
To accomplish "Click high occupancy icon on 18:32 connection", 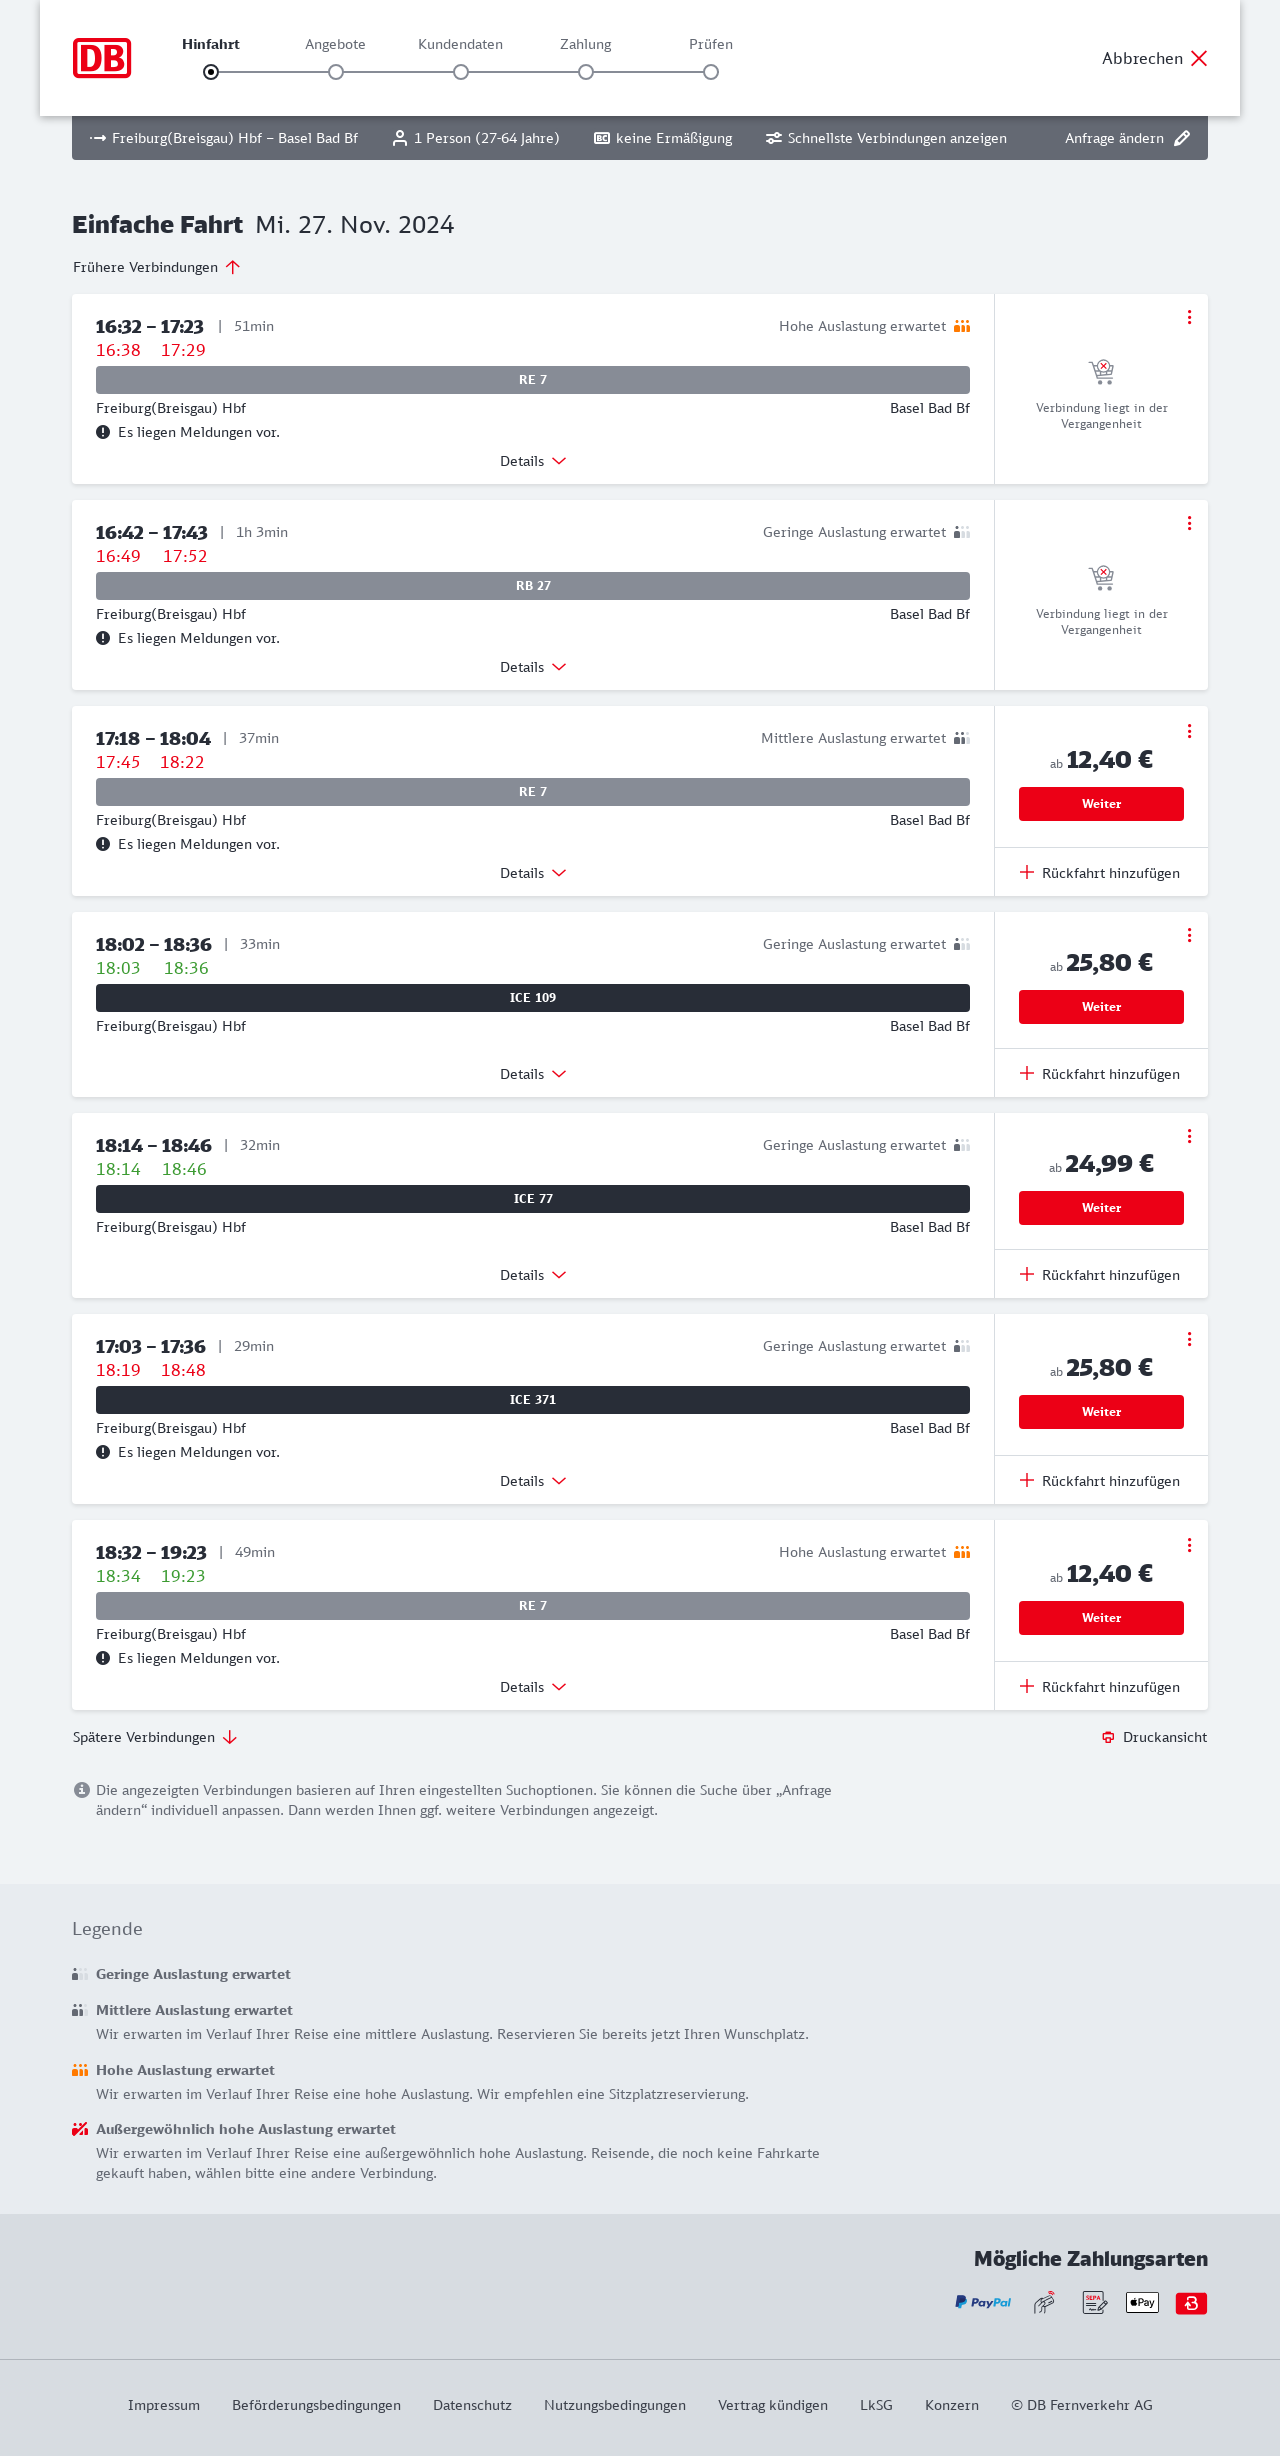I will [962, 1552].
